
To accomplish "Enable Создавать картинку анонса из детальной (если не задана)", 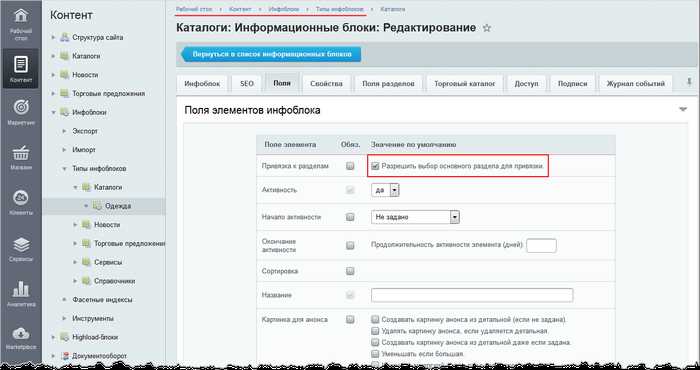I will 375,320.
